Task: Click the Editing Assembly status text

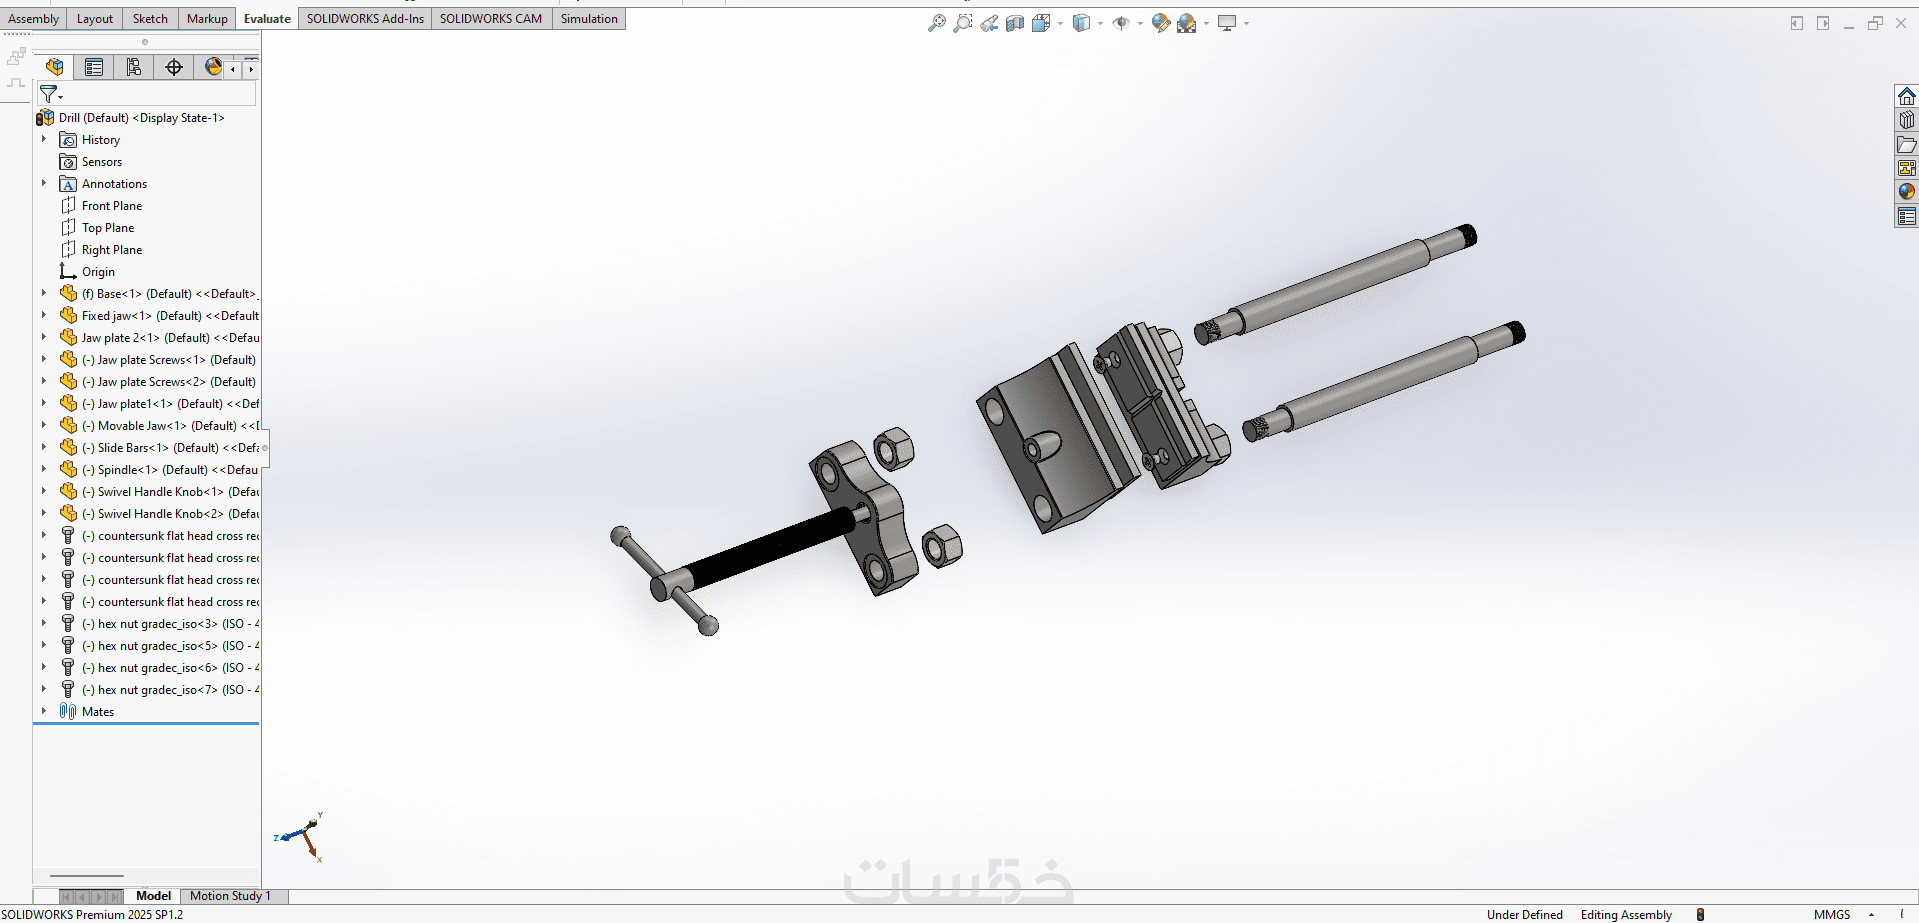Action: pyautogui.click(x=1626, y=914)
